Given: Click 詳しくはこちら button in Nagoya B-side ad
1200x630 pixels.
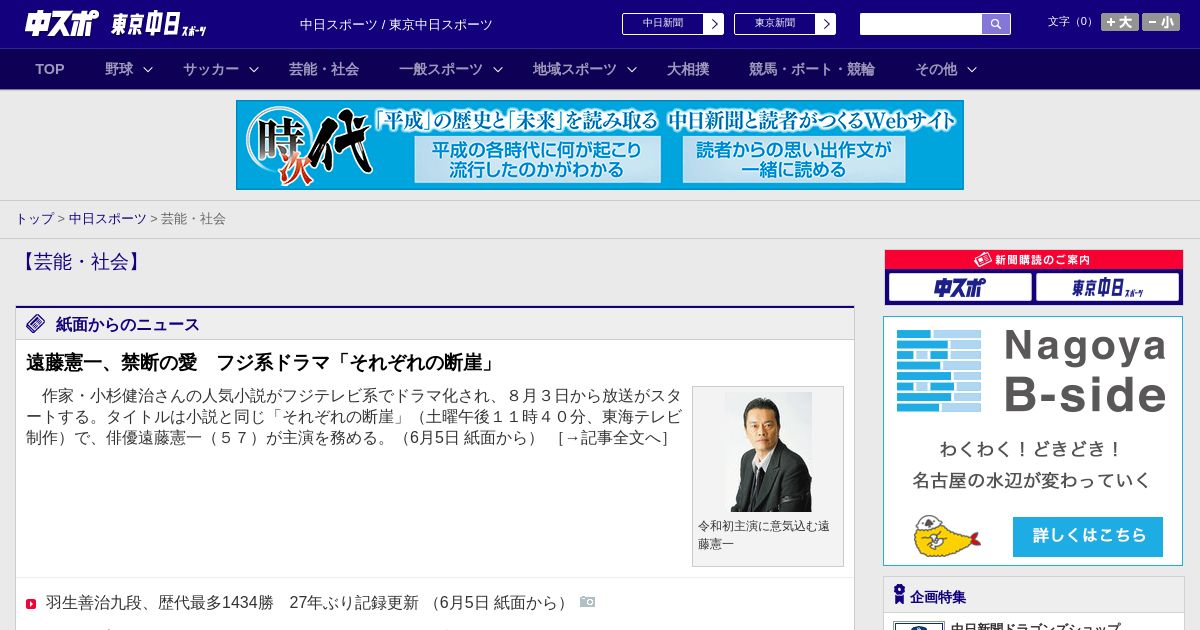Looking at the screenshot, I should click(1088, 536).
